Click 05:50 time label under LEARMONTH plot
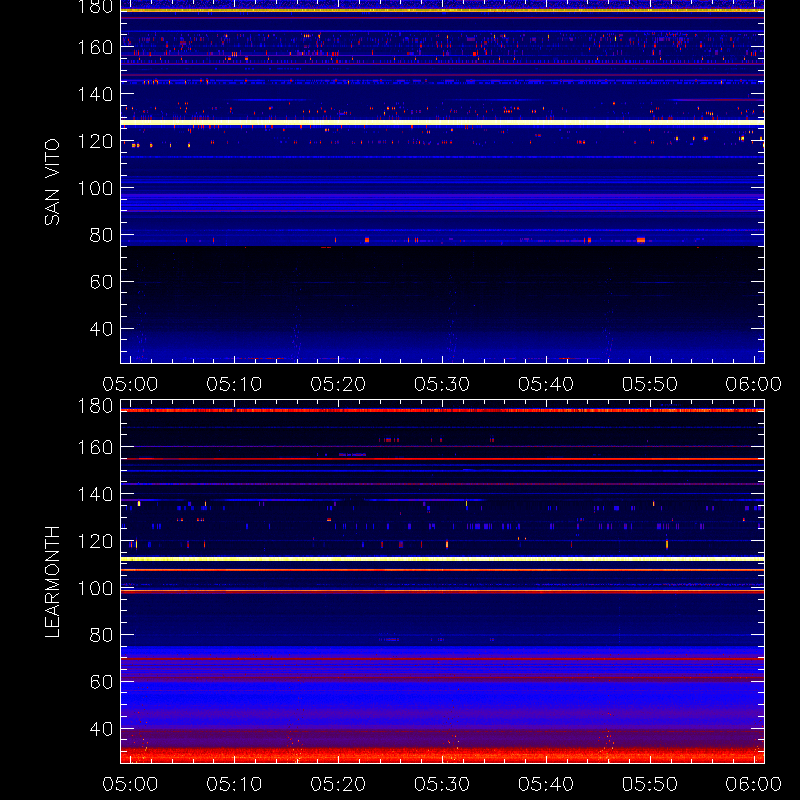The image size is (800, 800). [649, 784]
